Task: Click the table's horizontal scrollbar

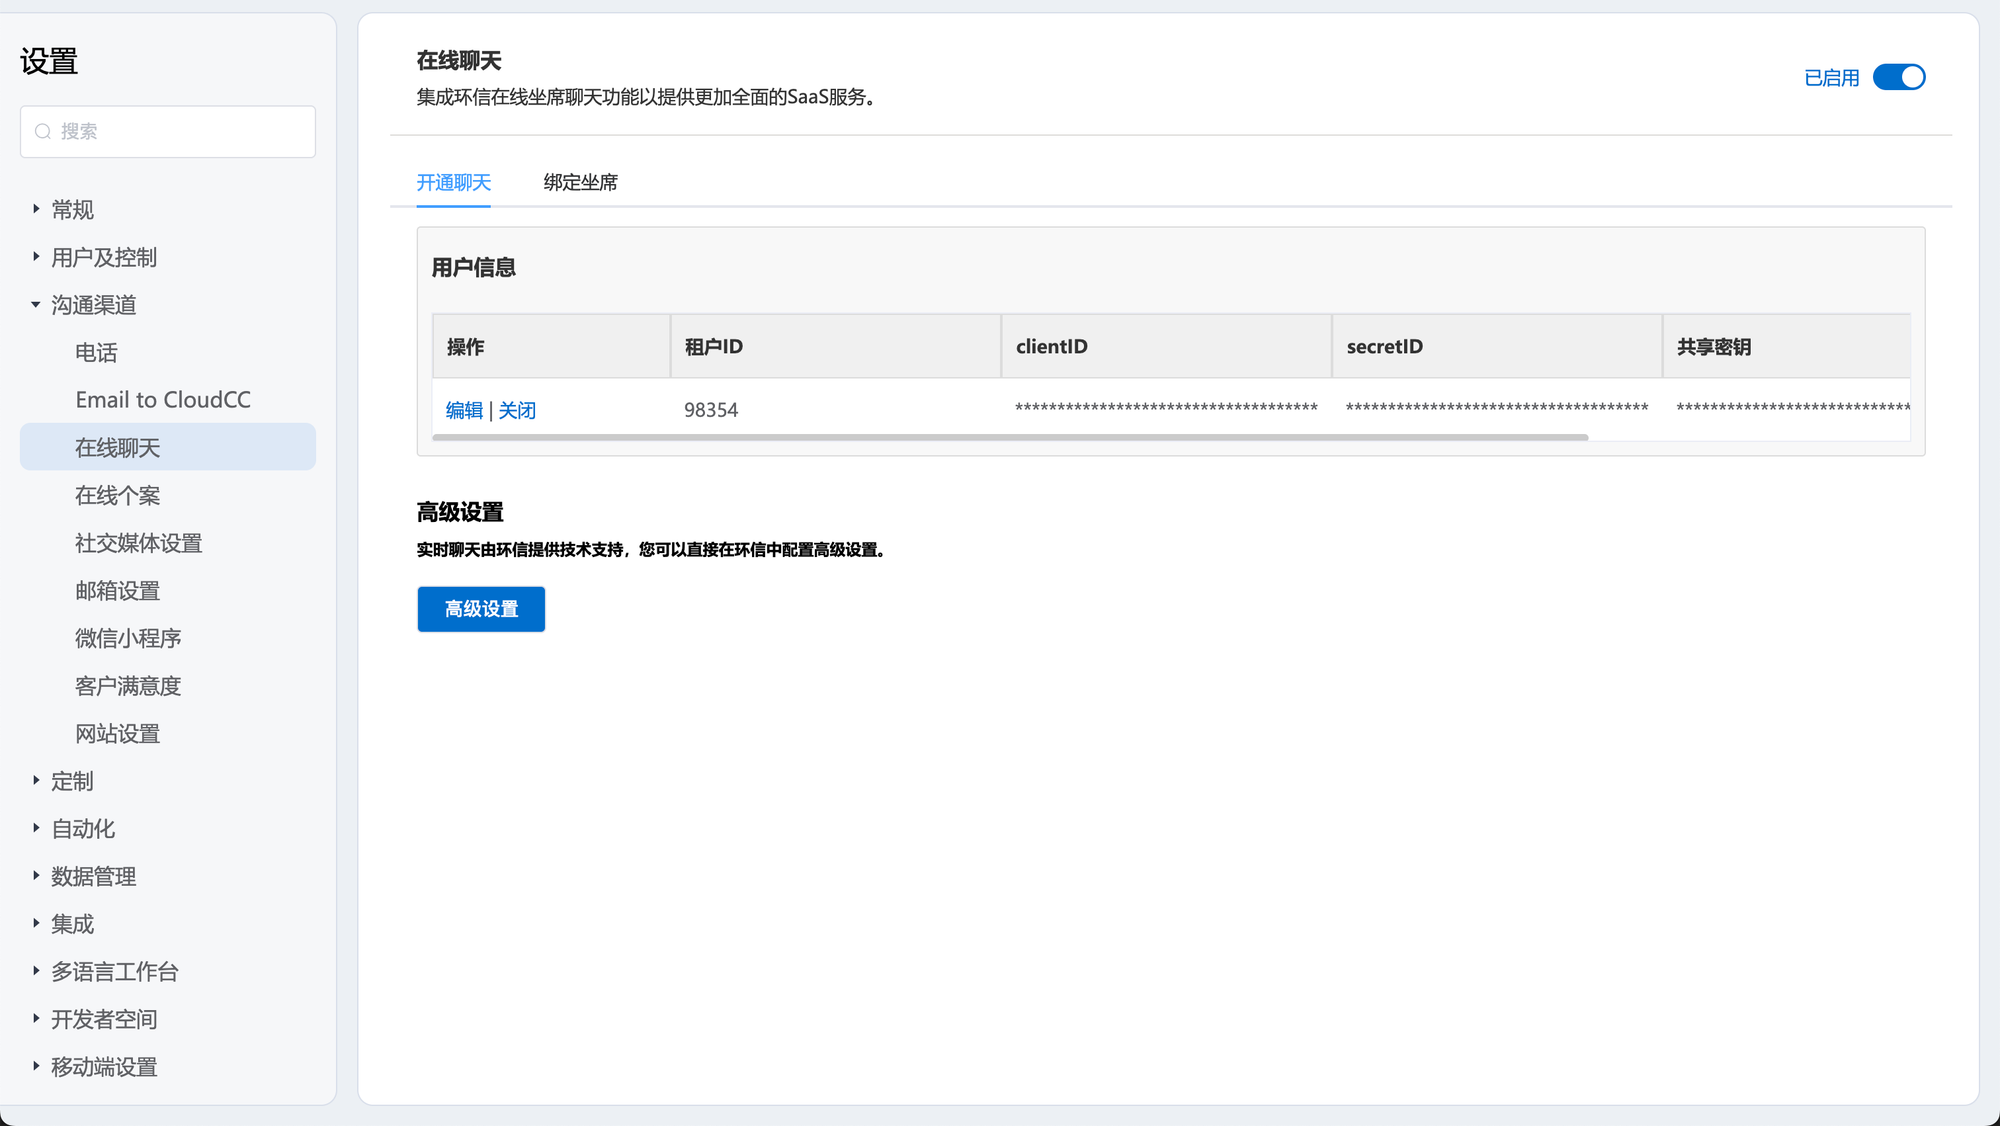Action: click(x=1010, y=437)
